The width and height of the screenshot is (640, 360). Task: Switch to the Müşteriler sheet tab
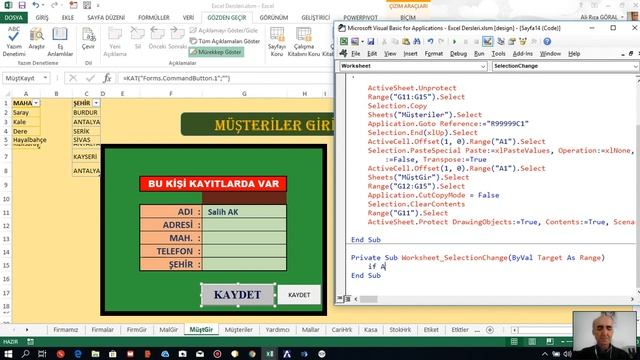239,330
